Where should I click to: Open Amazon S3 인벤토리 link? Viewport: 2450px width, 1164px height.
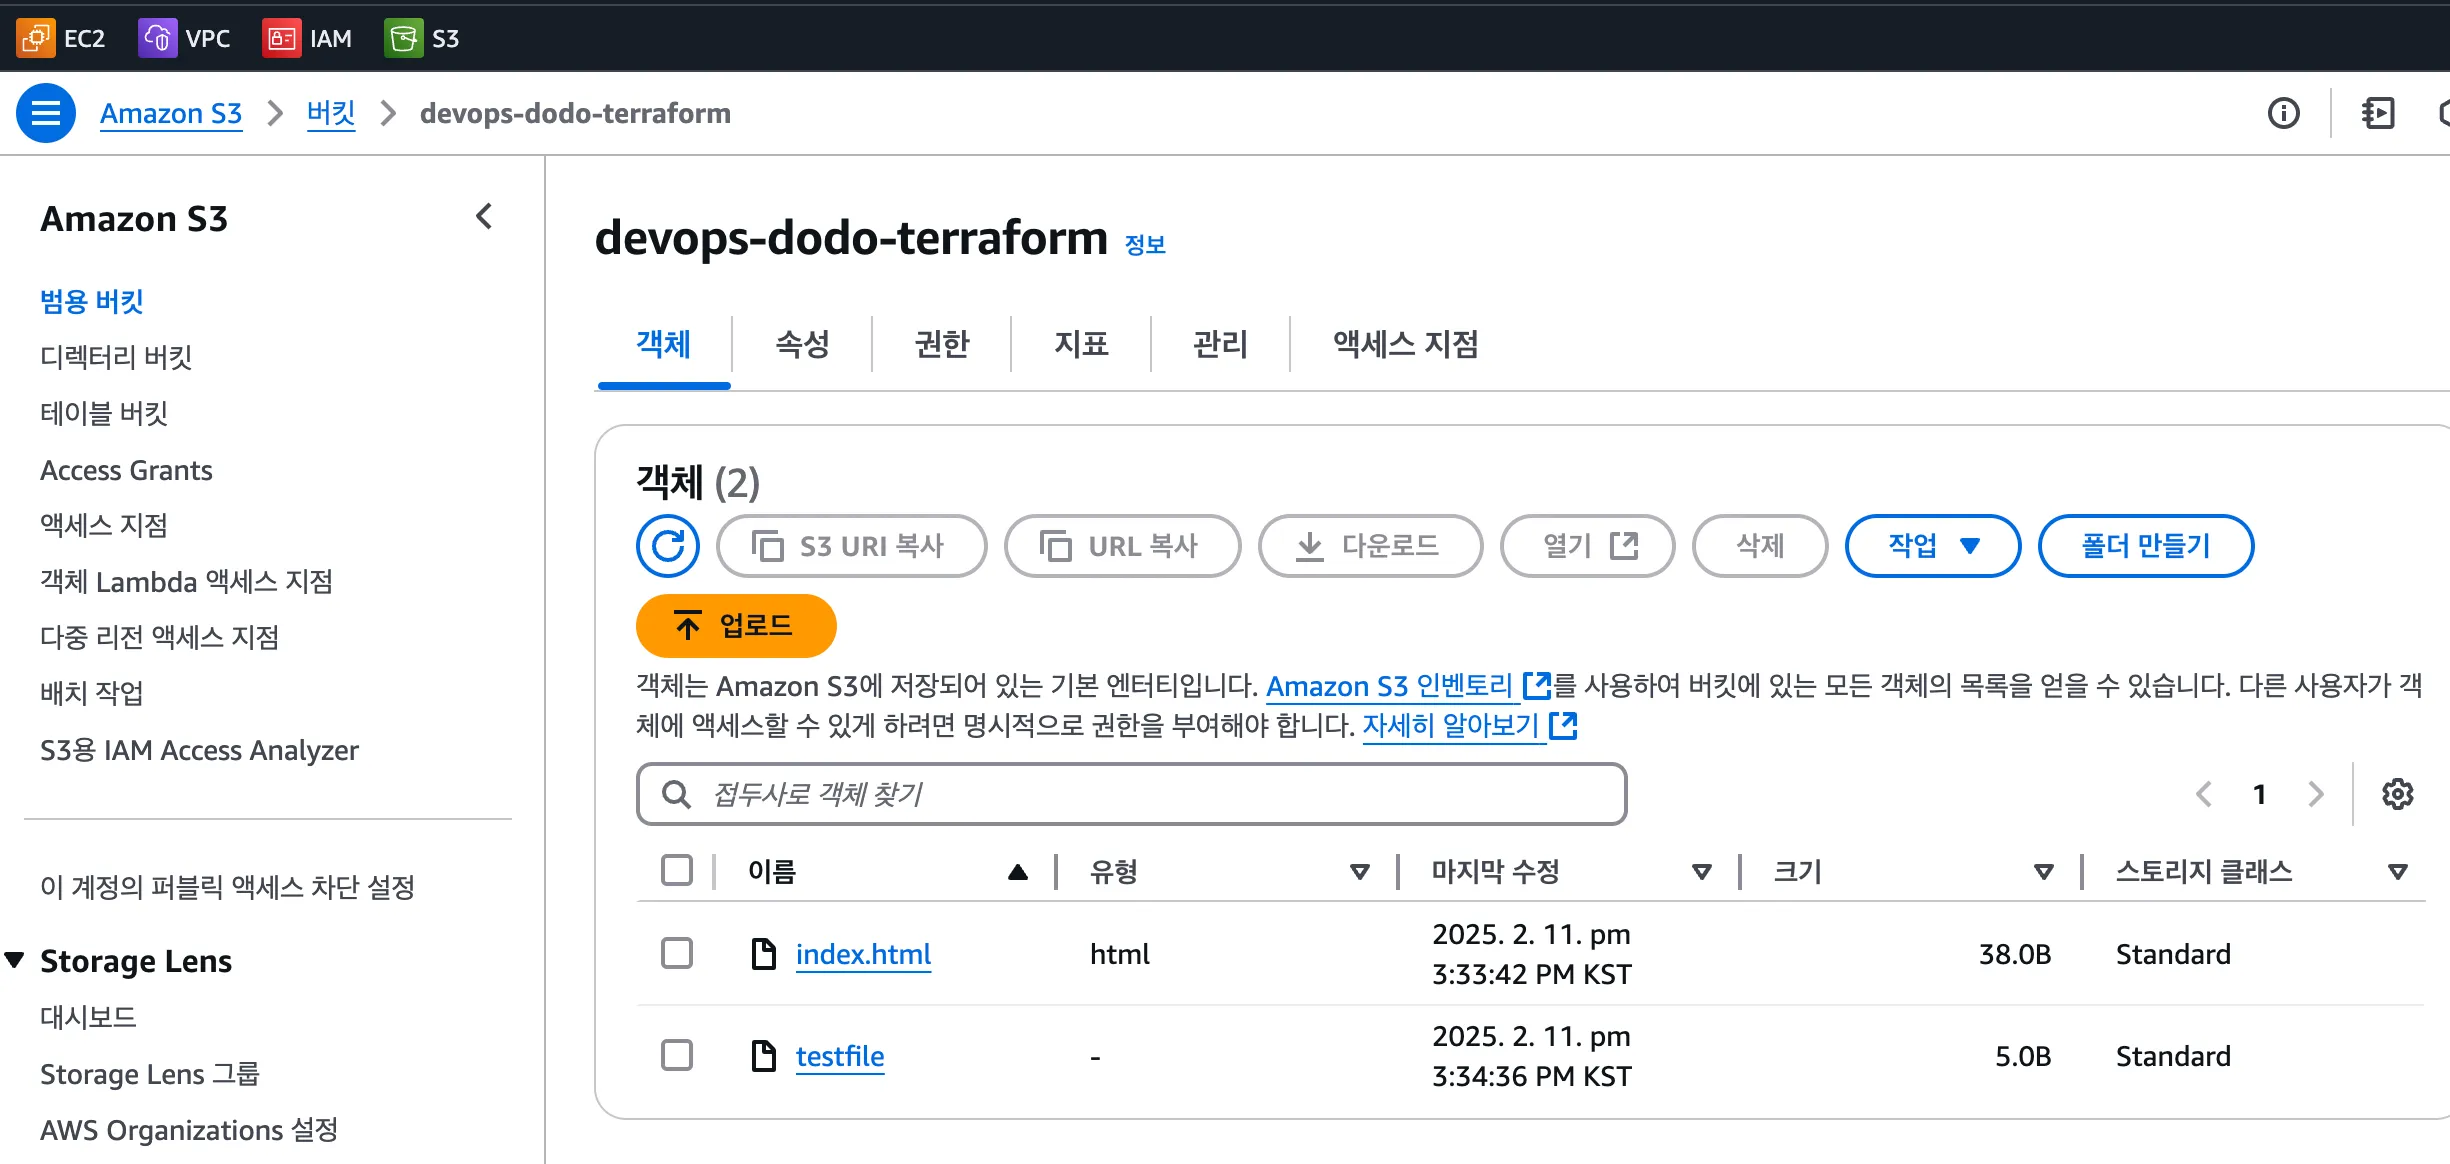[1408, 686]
